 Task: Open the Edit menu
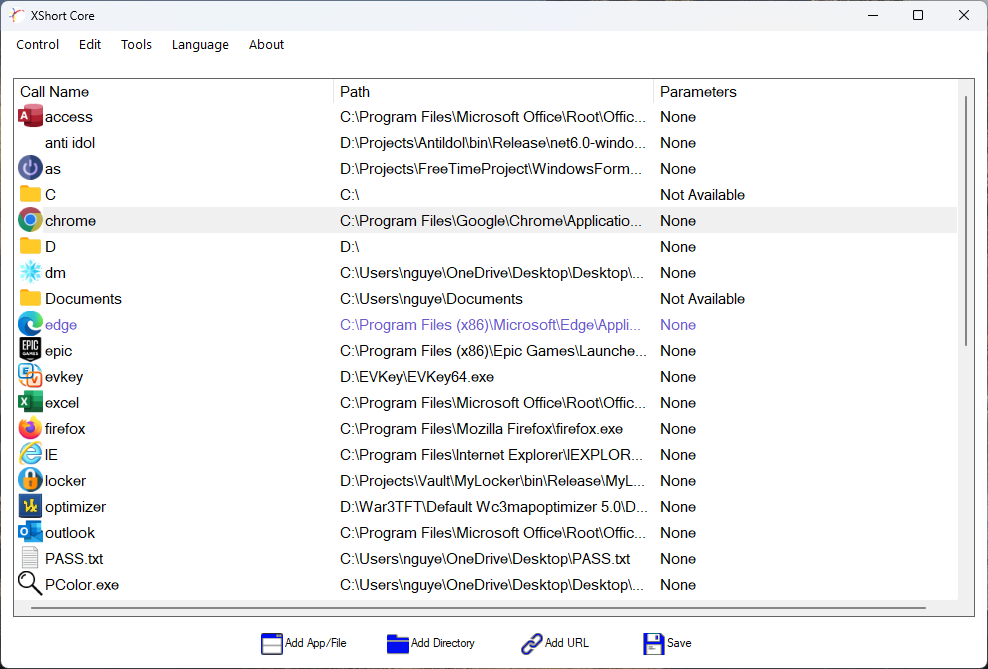pos(90,45)
